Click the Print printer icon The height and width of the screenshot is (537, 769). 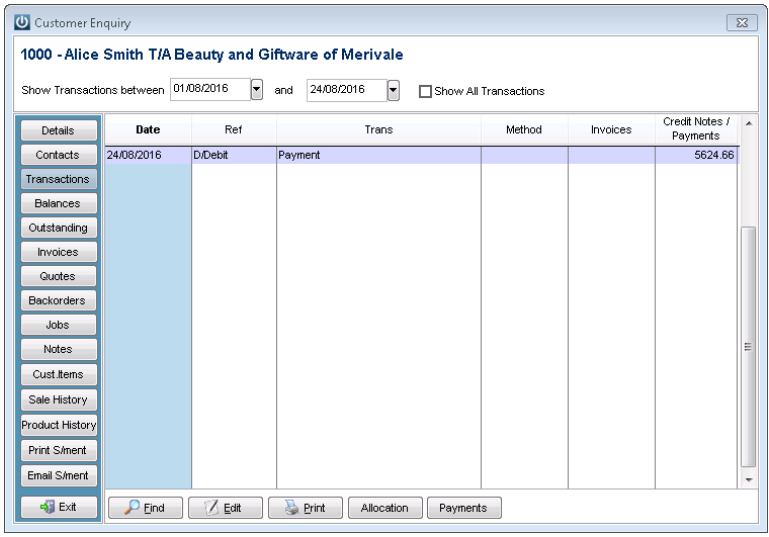click(292, 507)
